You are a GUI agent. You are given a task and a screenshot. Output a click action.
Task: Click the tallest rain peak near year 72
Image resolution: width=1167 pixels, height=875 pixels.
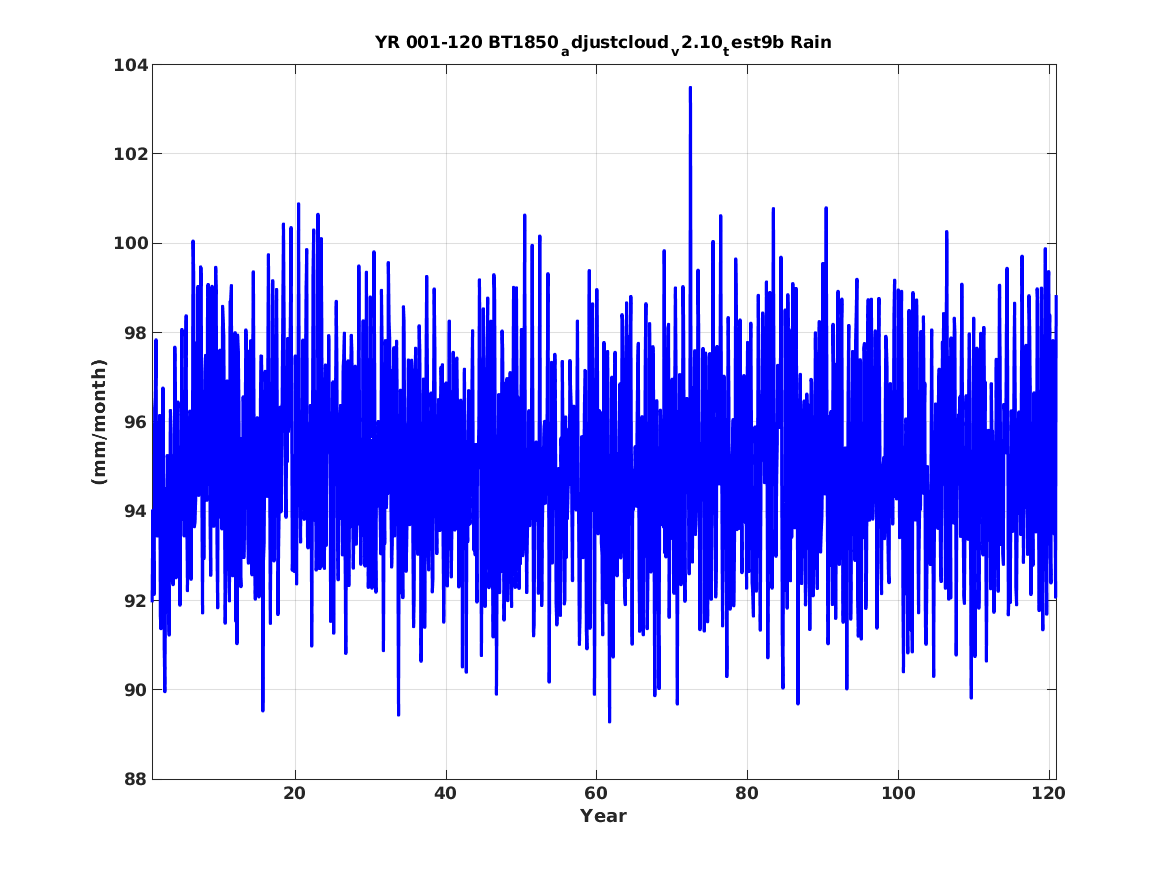pyautogui.click(x=690, y=88)
